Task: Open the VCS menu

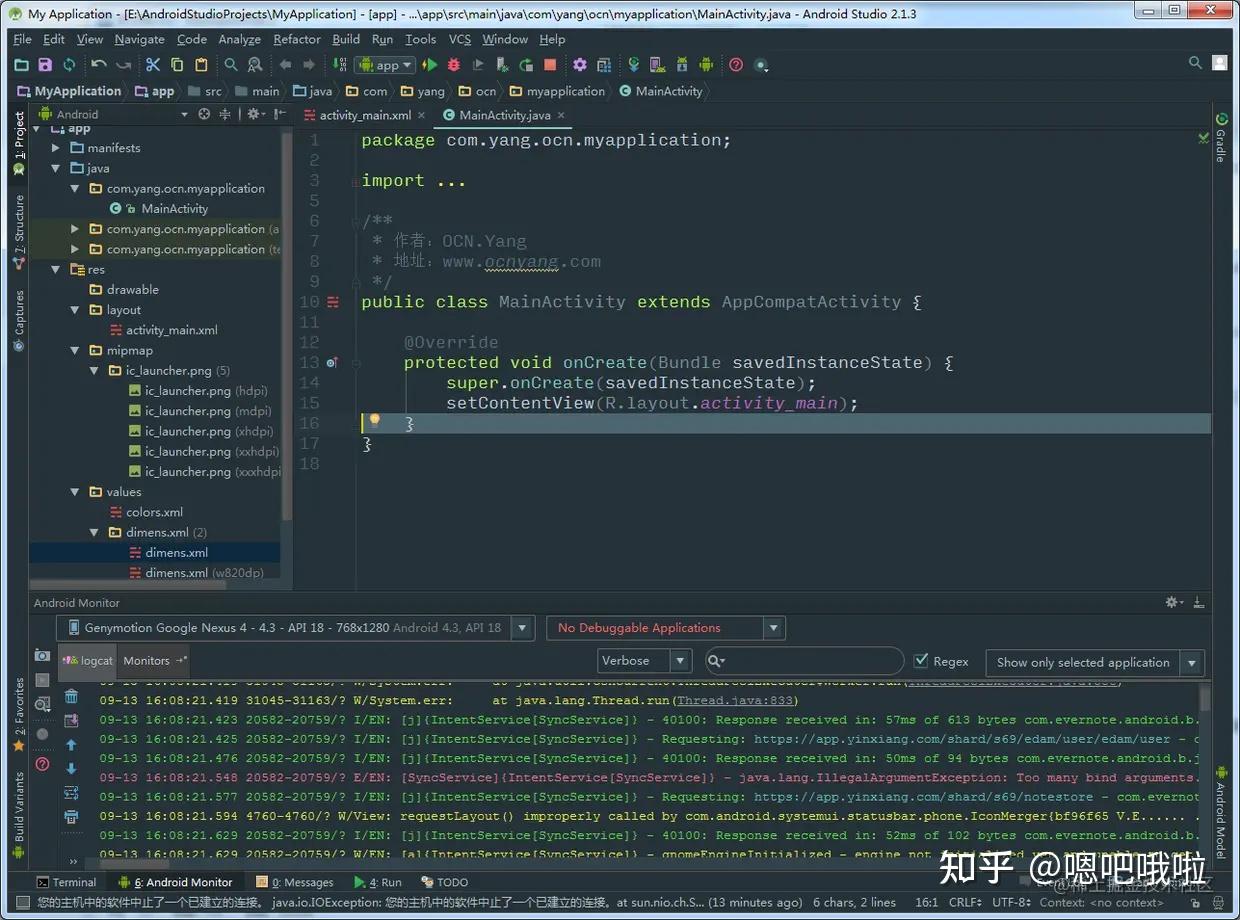Action: click(459, 39)
